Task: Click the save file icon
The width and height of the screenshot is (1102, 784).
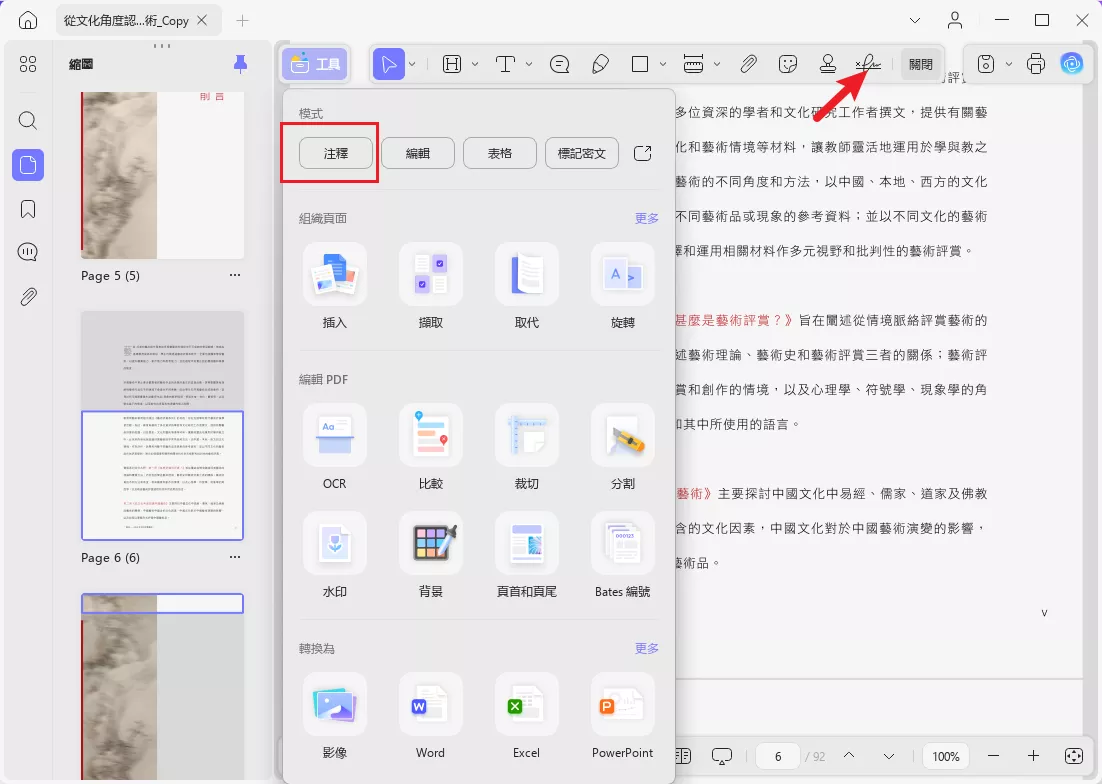Action: point(986,65)
